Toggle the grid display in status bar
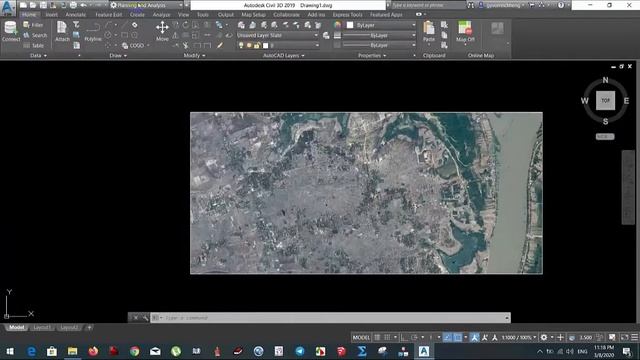This screenshot has height=360, width=640. (x=377, y=338)
